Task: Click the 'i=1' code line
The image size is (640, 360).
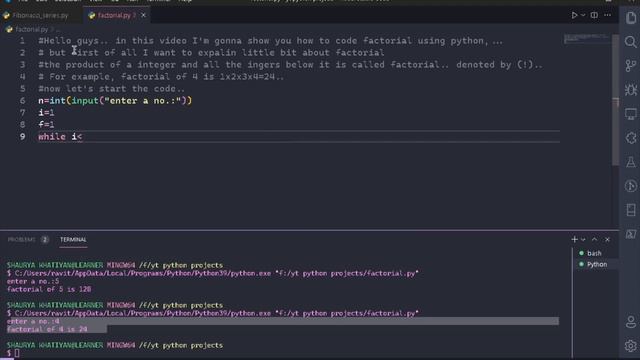Action: coord(46,113)
